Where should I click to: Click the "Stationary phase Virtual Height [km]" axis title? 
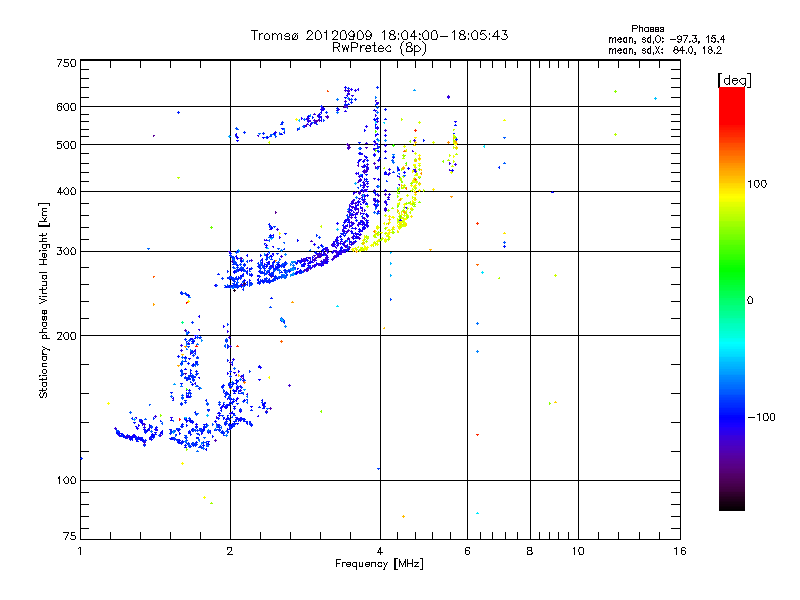44,300
